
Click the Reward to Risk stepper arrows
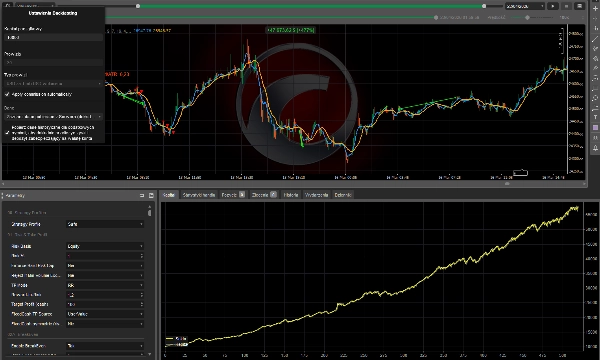142,295
